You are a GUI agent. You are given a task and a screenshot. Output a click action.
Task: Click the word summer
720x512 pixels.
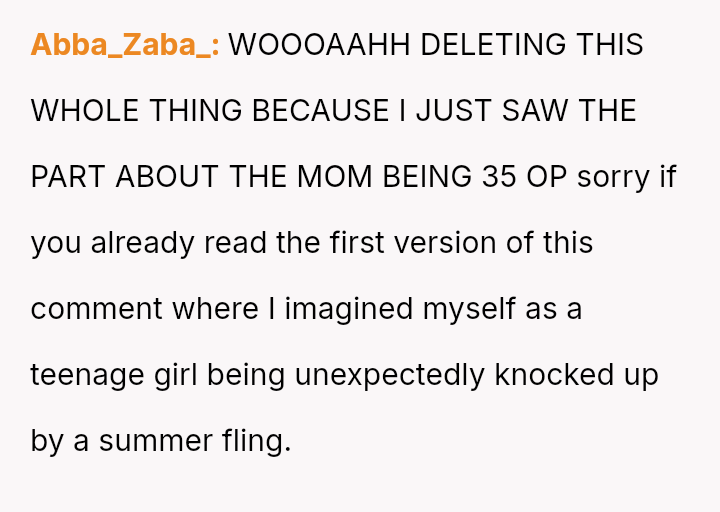coord(156,441)
